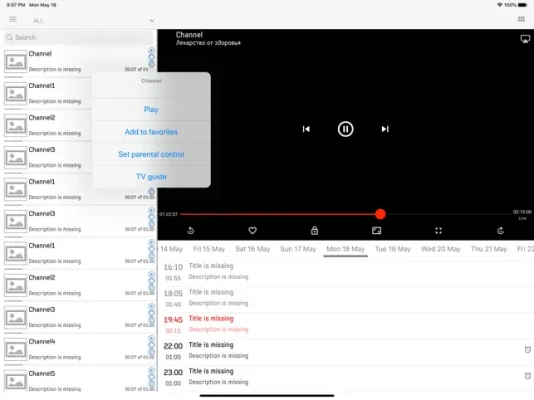Skip to next channel in player
Screen dimensions: 534x400
385,129
